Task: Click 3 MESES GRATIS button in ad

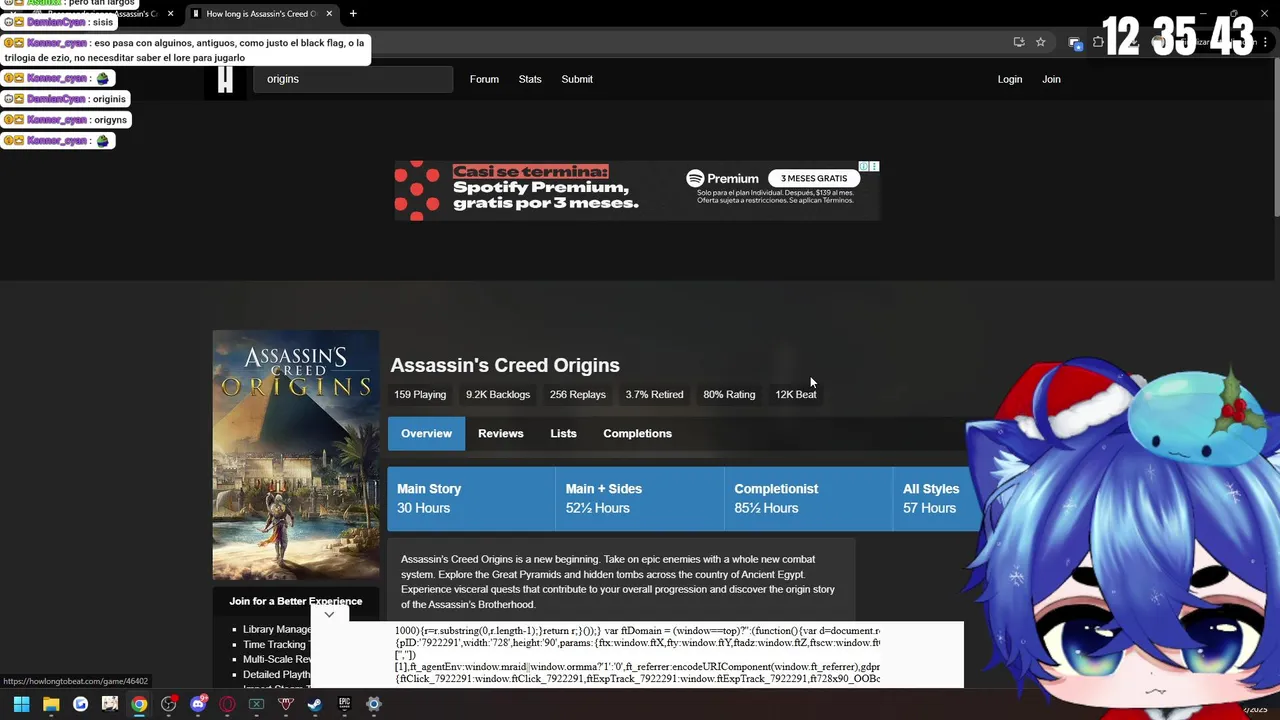Action: 813,178
